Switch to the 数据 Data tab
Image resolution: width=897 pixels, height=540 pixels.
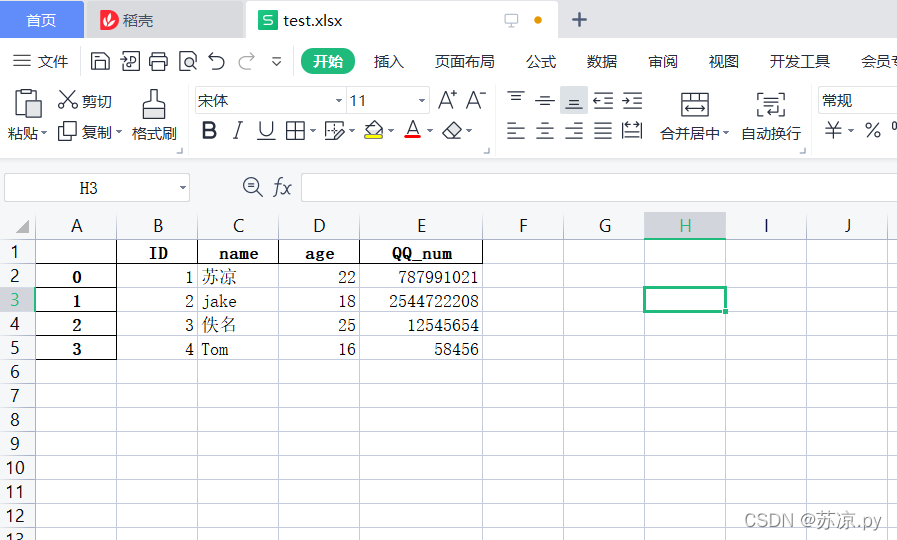pos(602,61)
